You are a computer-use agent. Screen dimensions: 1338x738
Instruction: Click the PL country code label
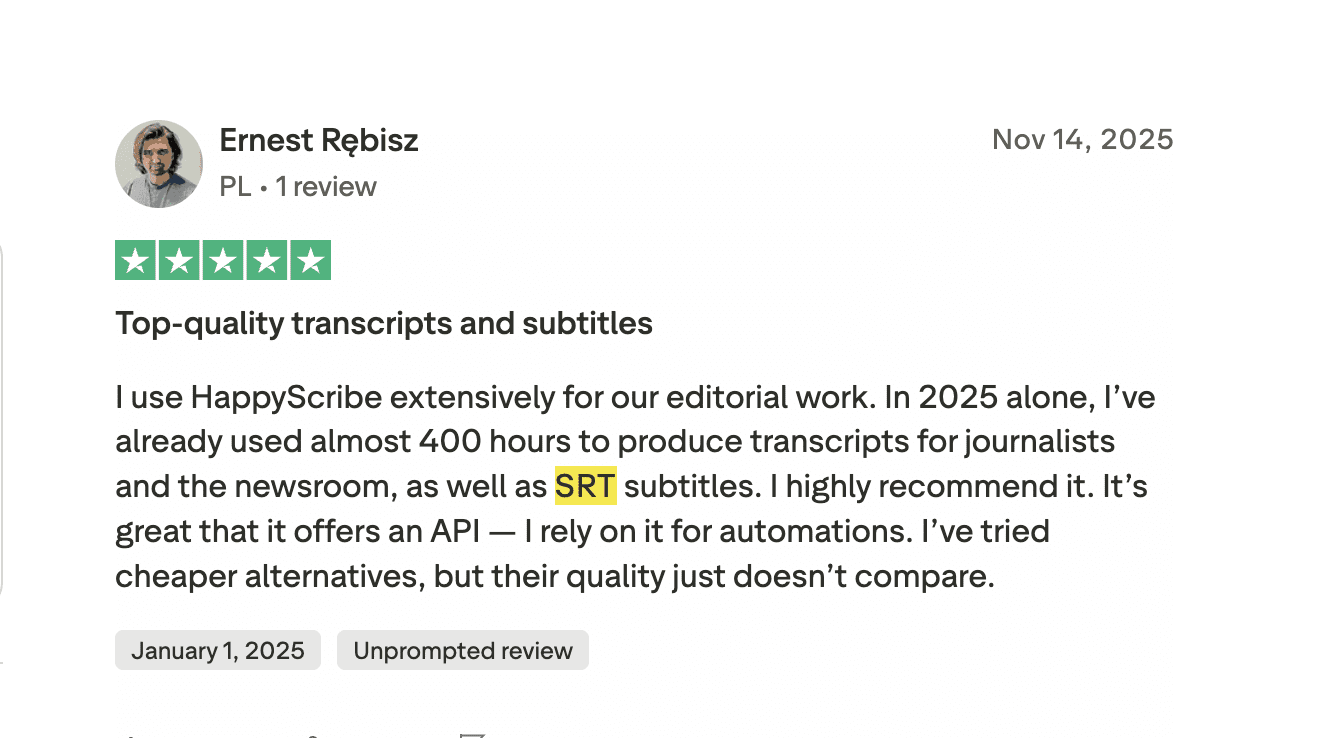(x=235, y=187)
